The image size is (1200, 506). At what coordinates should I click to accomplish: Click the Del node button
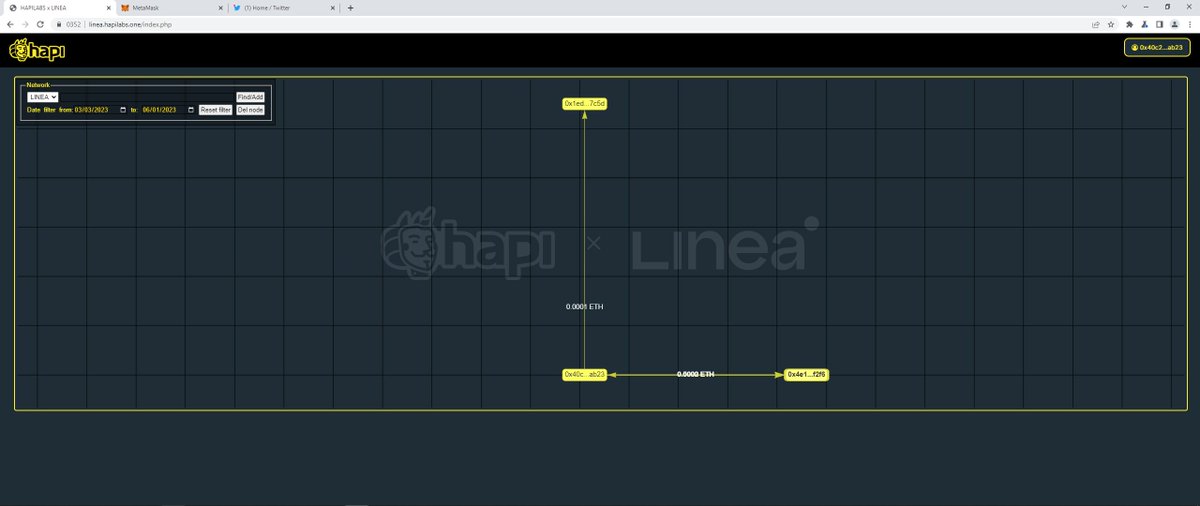coord(250,110)
